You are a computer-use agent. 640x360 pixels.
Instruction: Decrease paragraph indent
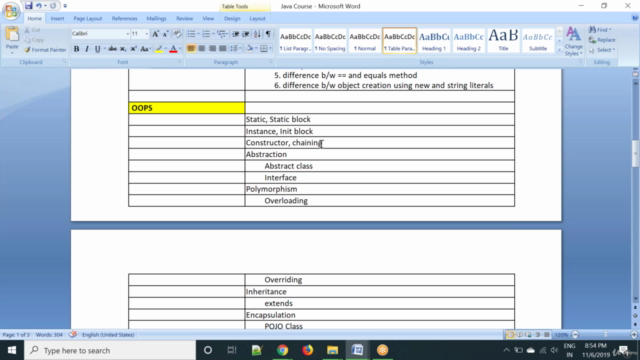236,34
